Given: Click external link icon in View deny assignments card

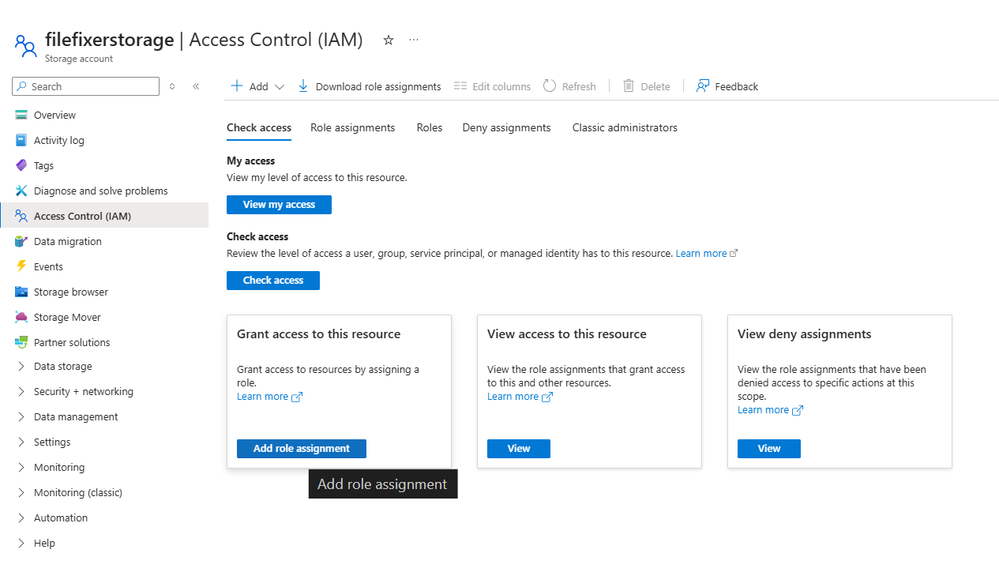Looking at the screenshot, I should [797, 410].
